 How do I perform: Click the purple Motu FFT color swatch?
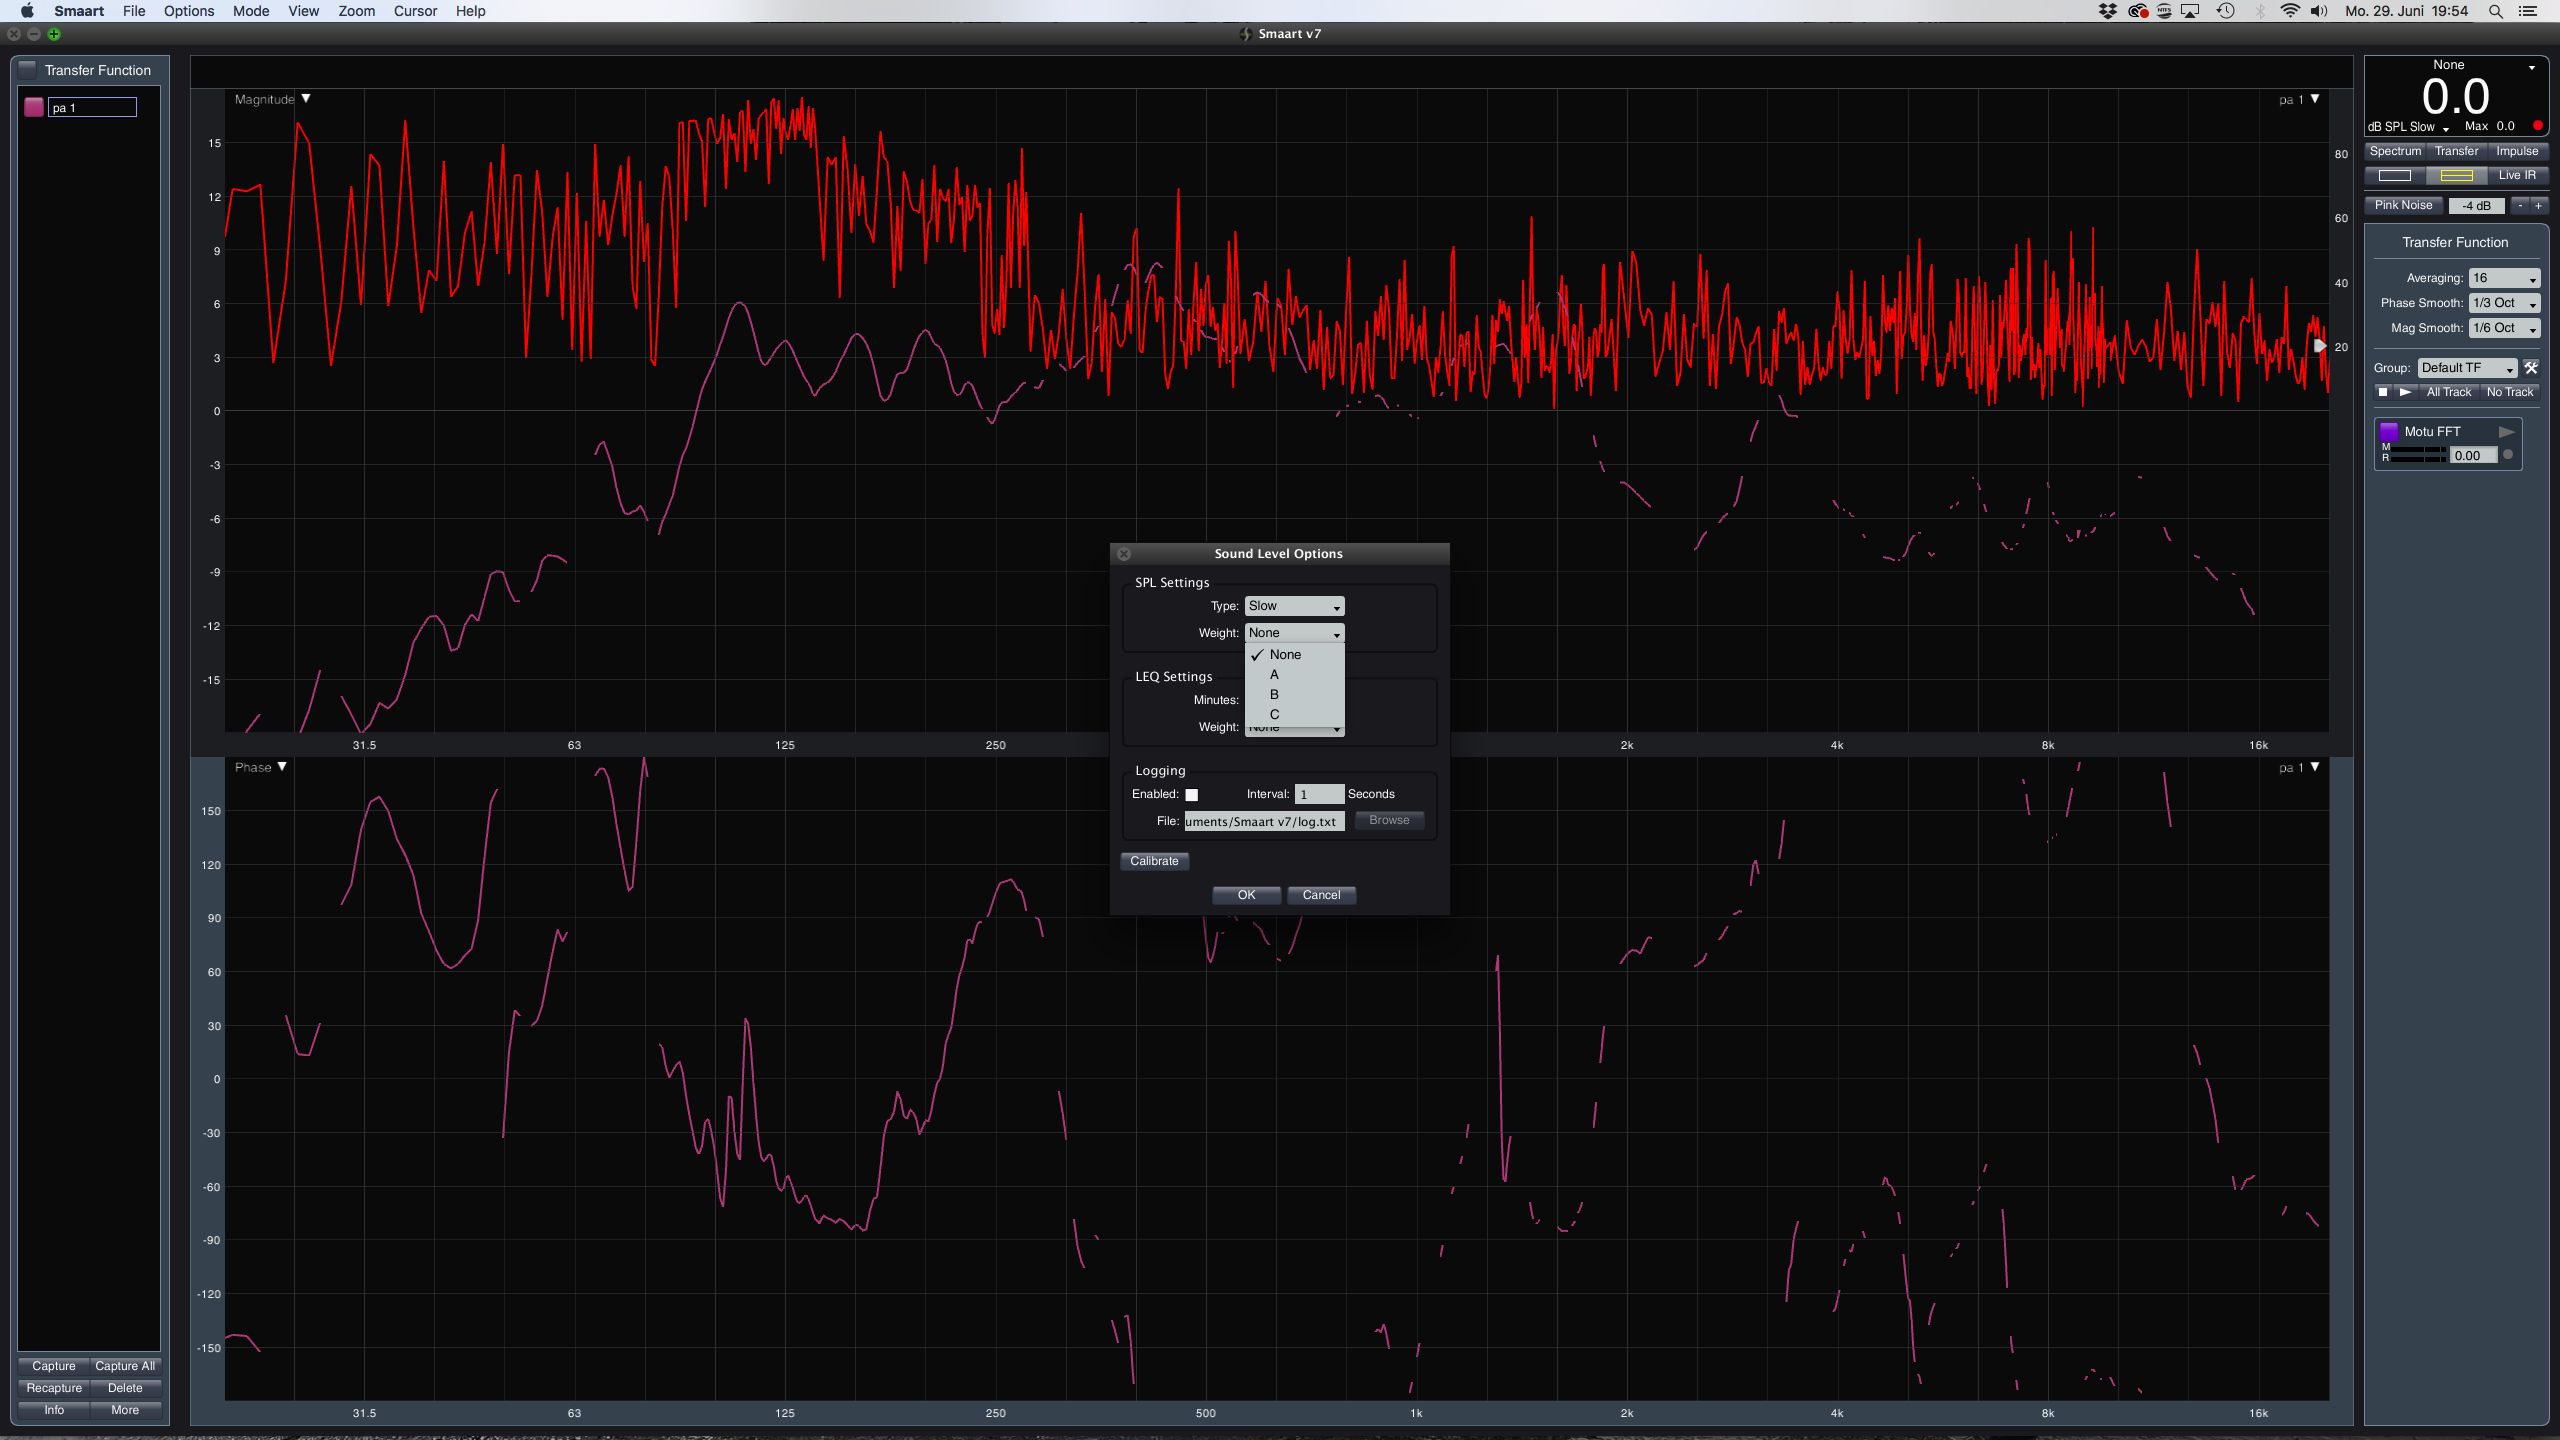pos(2389,431)
